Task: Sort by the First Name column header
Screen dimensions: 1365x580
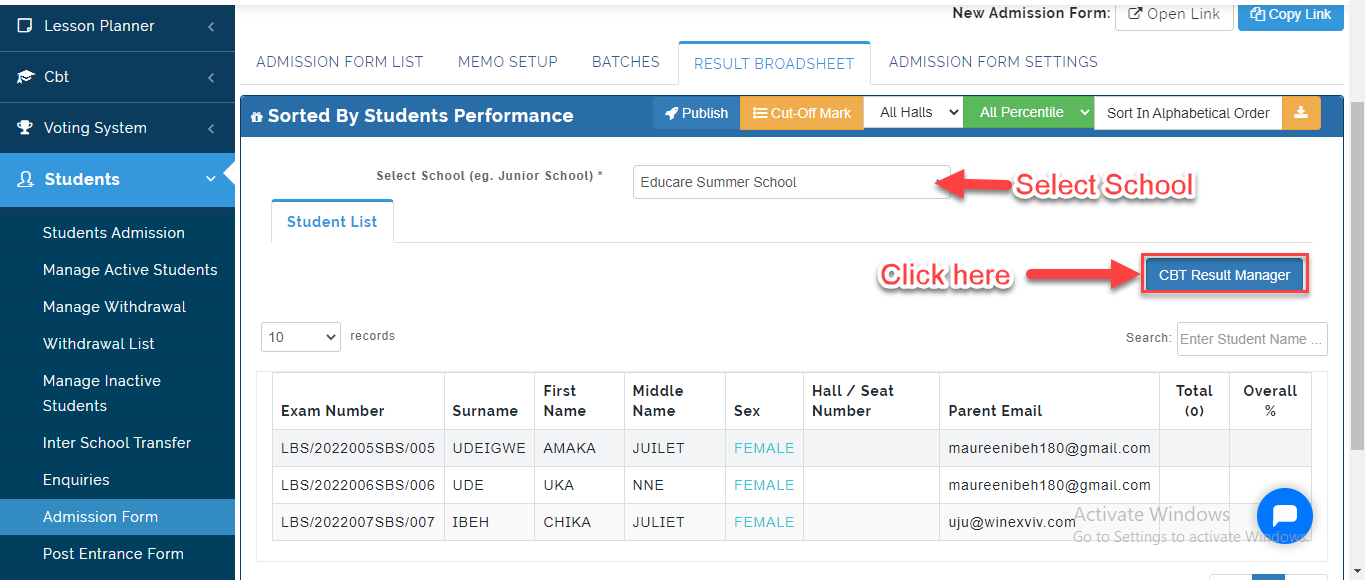Action: click(579, 401)
